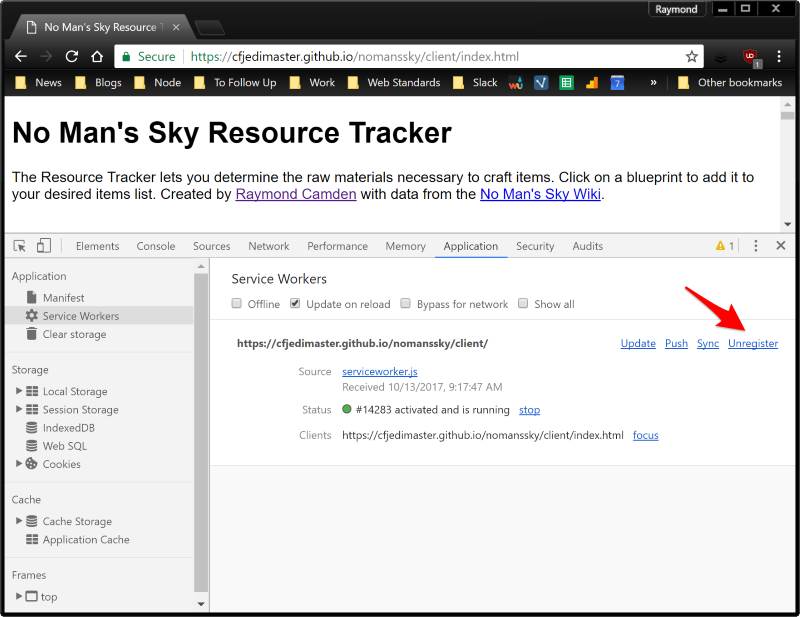
Task: Switch to the Performance tab
Action: click(x=337, y=246)
